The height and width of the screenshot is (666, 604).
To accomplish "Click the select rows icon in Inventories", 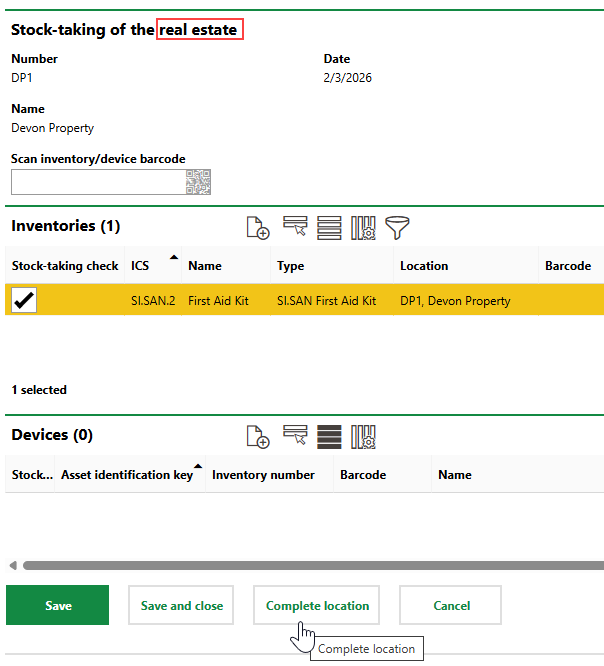I will point(294,227).
